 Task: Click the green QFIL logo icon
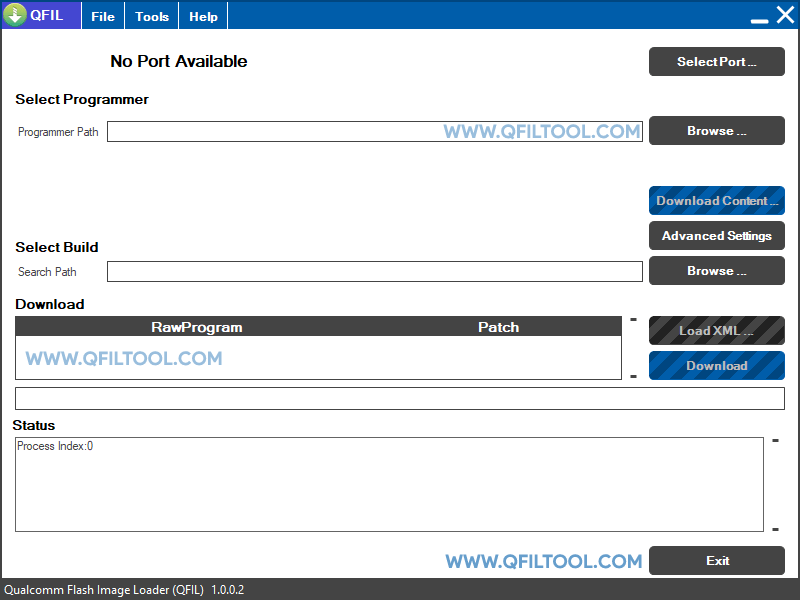[x=17, y=15]
